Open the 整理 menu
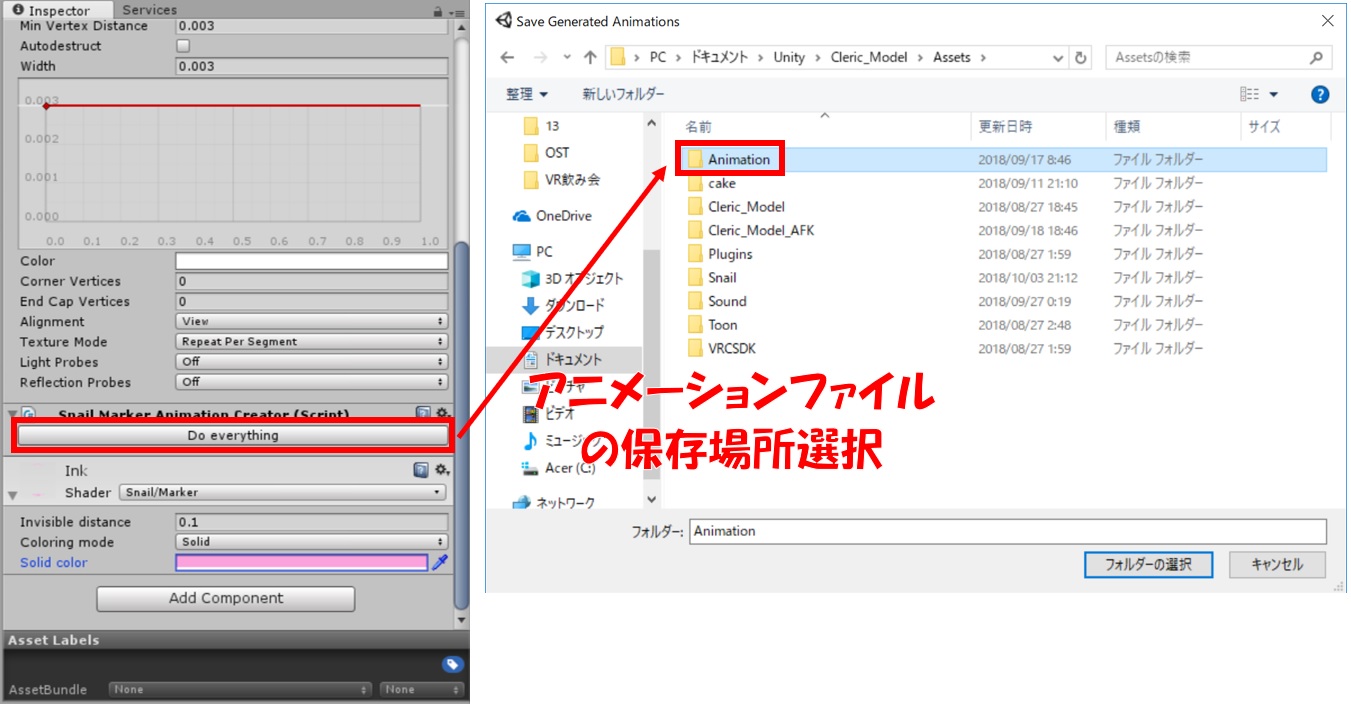1351x704 pixels. point(527,94)
